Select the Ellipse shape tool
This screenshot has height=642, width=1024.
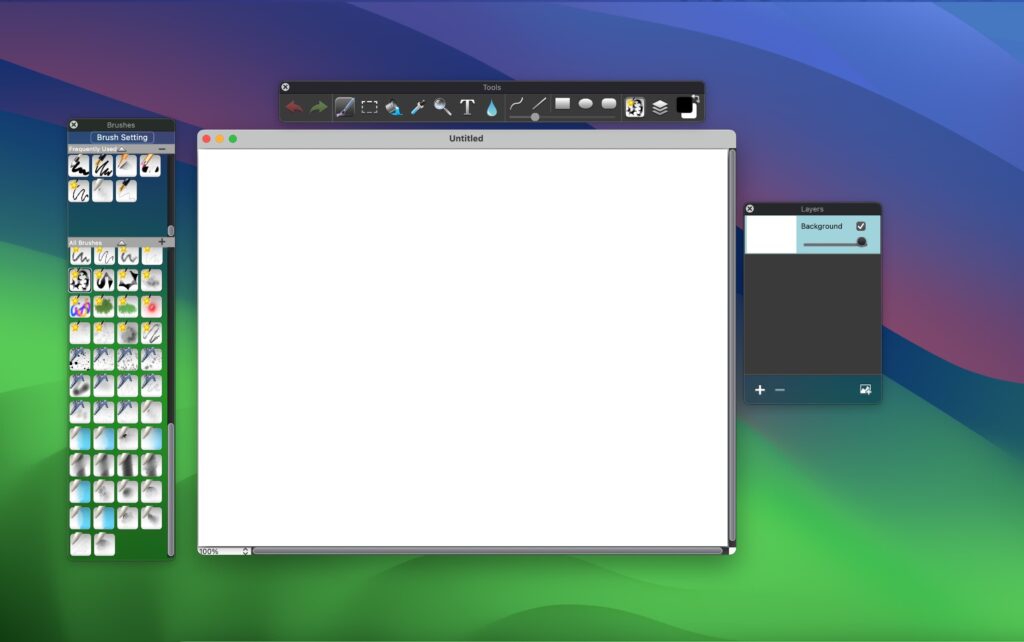point(584,103)
